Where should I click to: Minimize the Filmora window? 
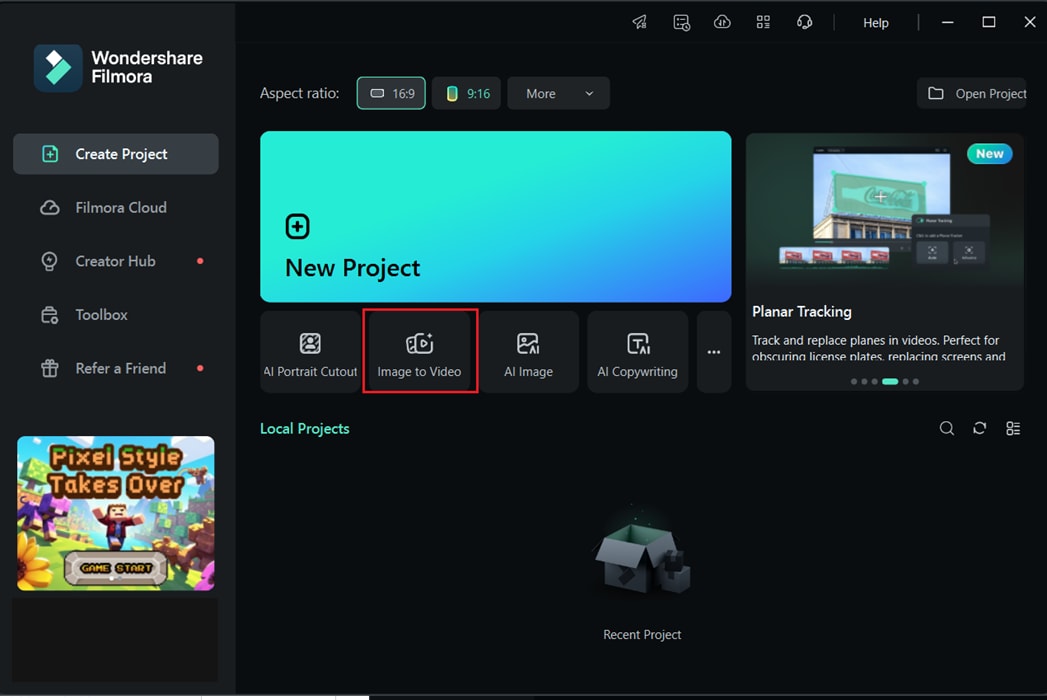948,22
